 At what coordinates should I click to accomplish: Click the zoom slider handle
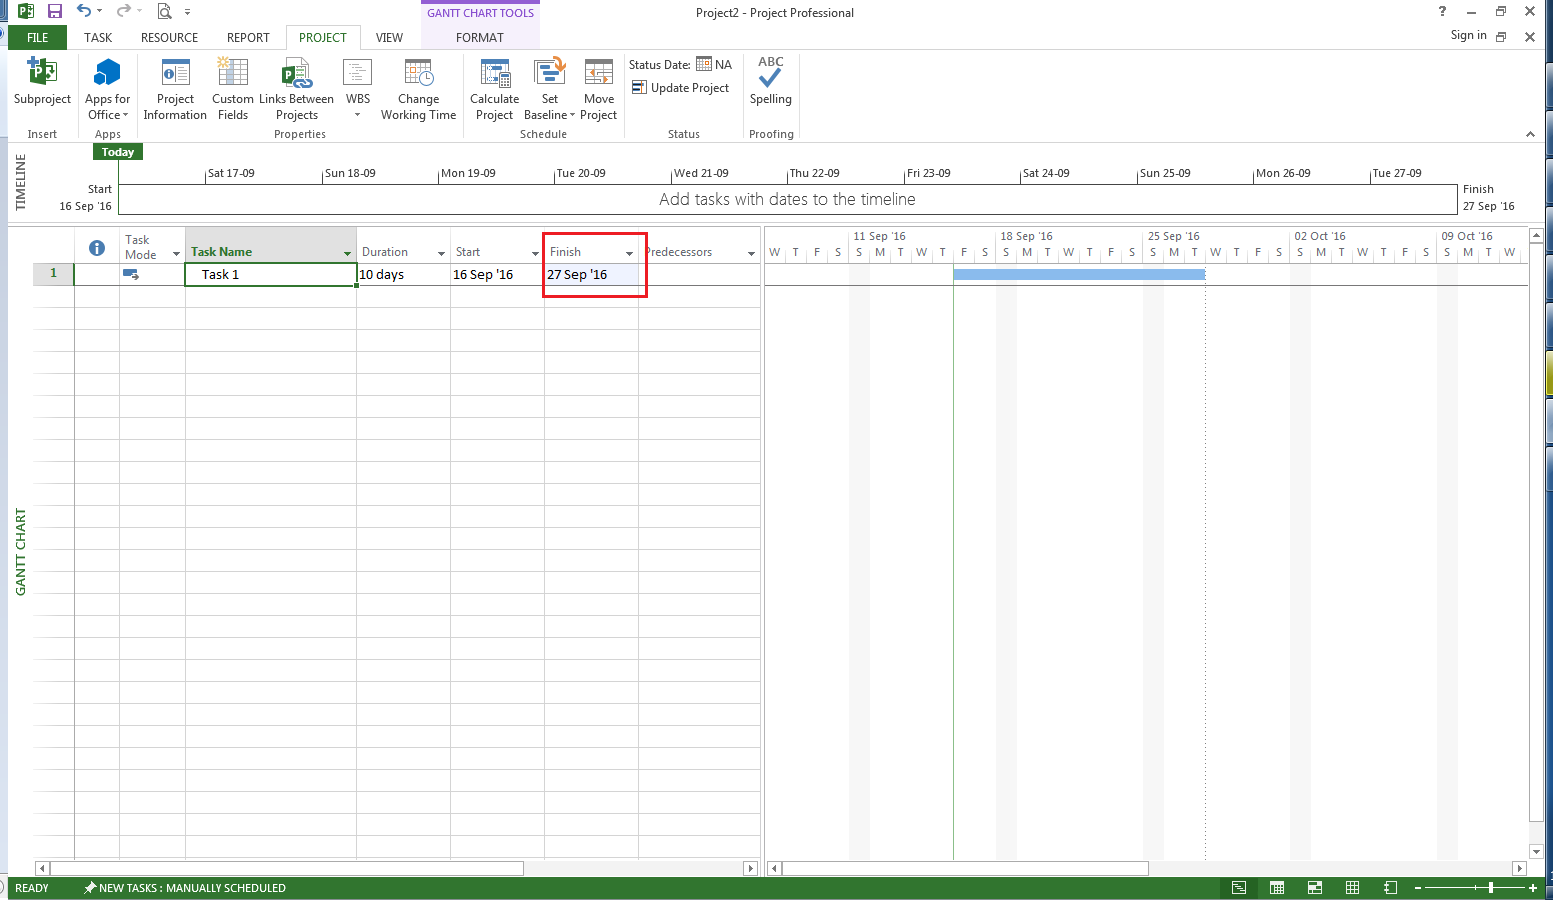[1491, 888]
